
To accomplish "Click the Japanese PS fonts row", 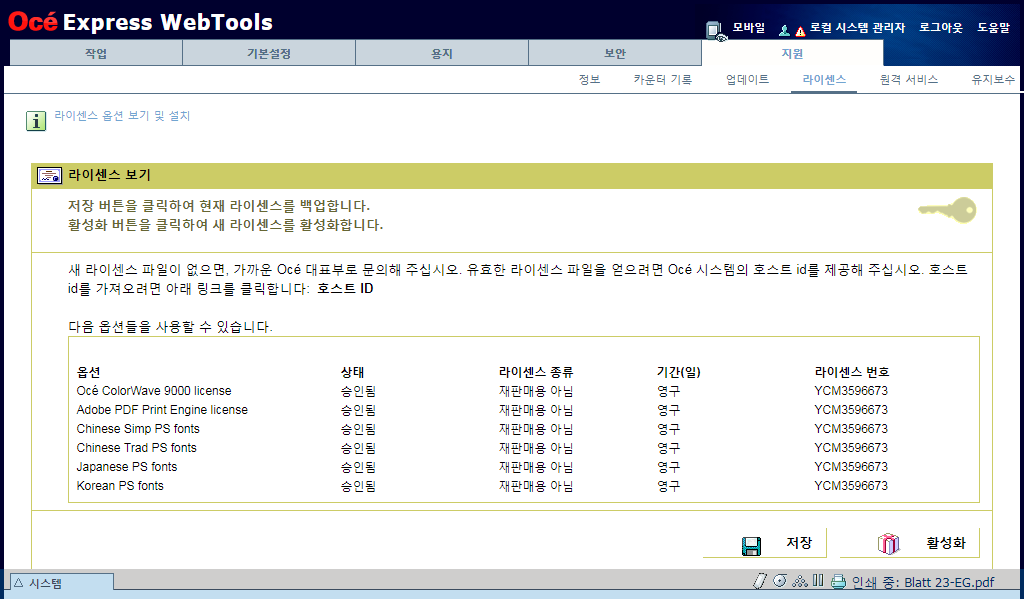I will 482,466.
